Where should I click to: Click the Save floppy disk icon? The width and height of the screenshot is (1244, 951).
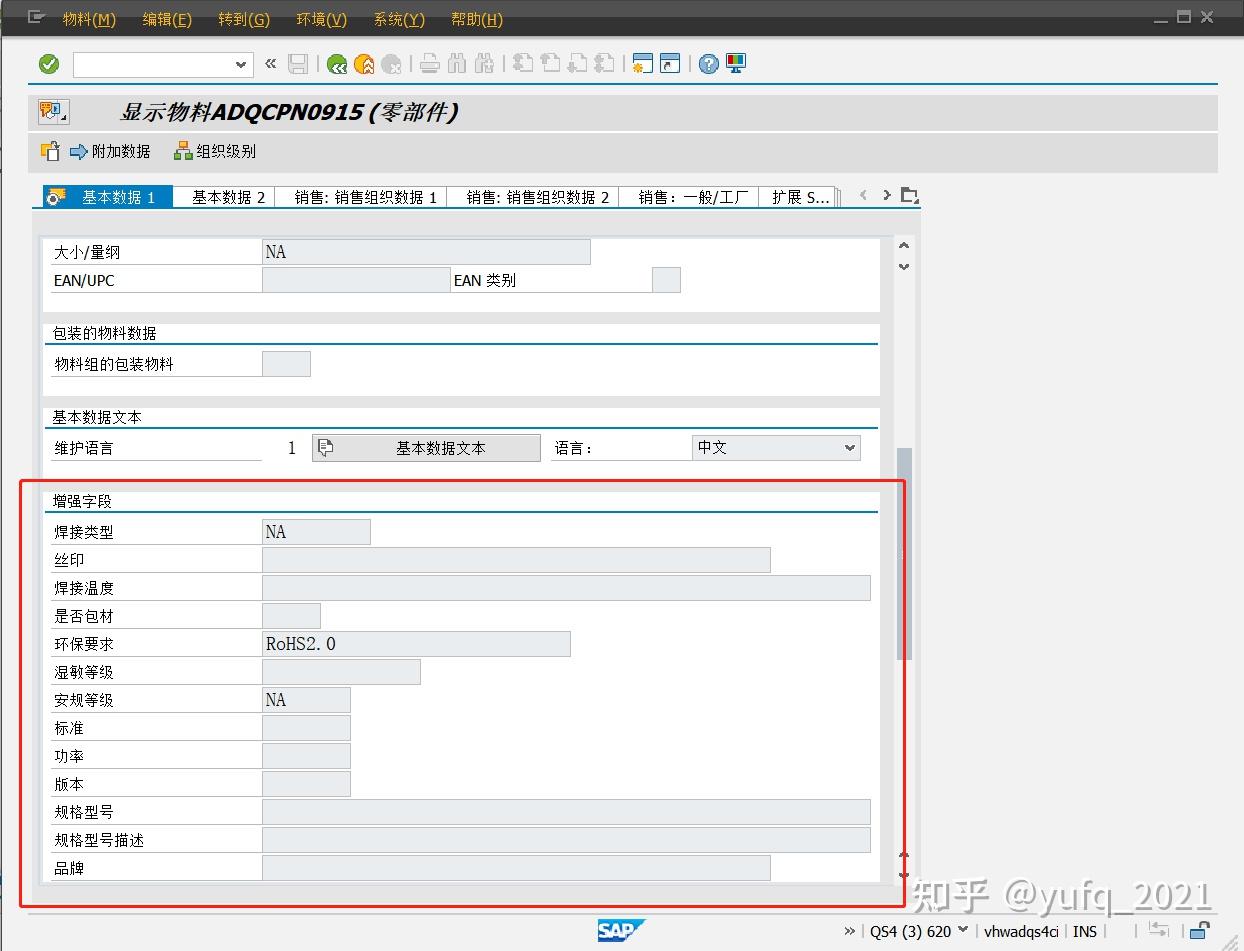click(x=298, y=64)
